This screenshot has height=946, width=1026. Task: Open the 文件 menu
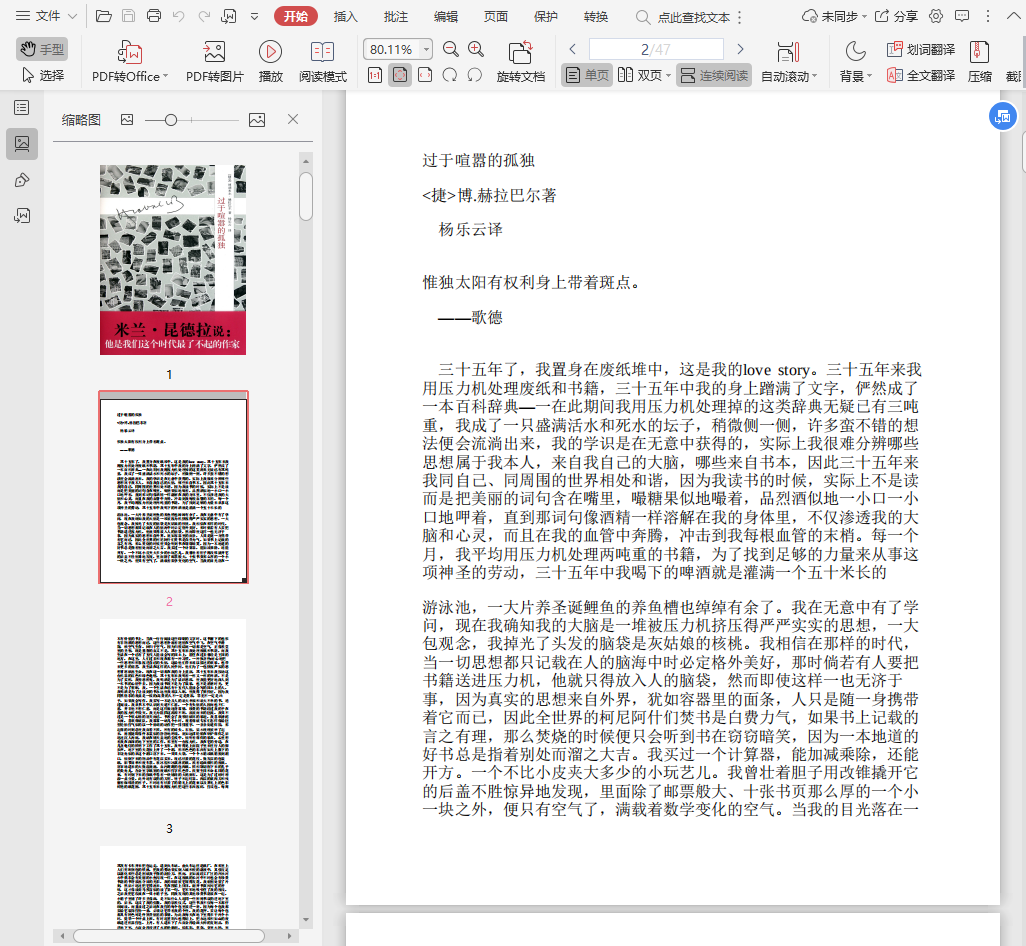(x=46, y=16)
